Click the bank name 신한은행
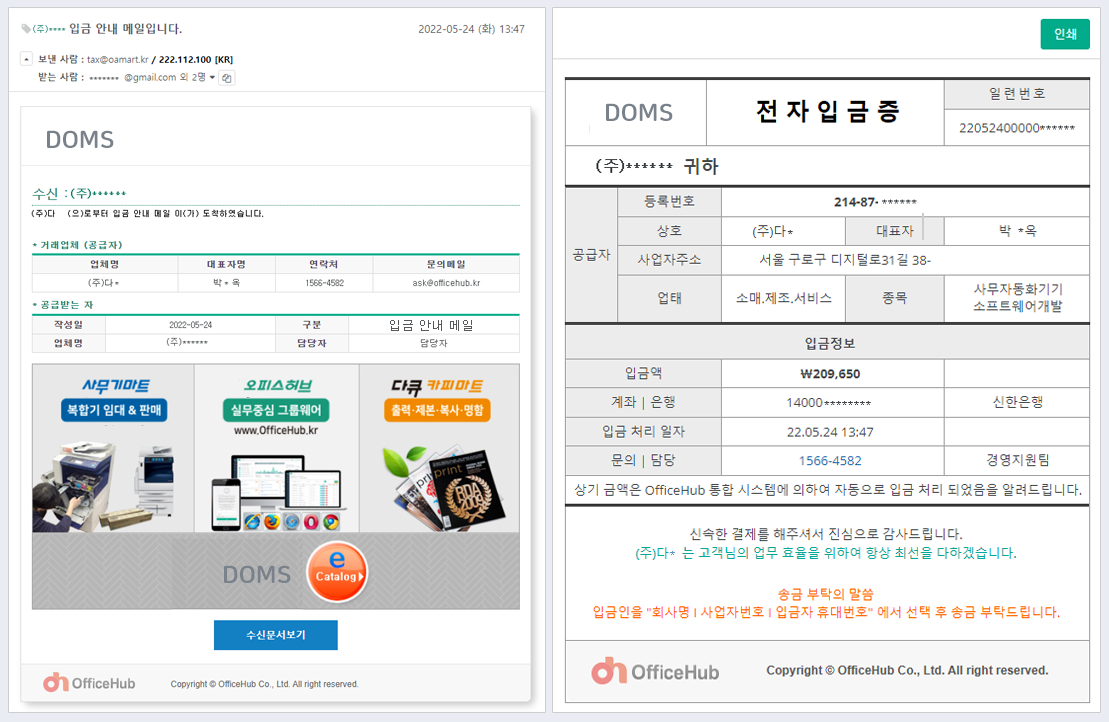The width and height of the screenshot is (1109, 722). pyautogui.click(x=1017, y=402)
